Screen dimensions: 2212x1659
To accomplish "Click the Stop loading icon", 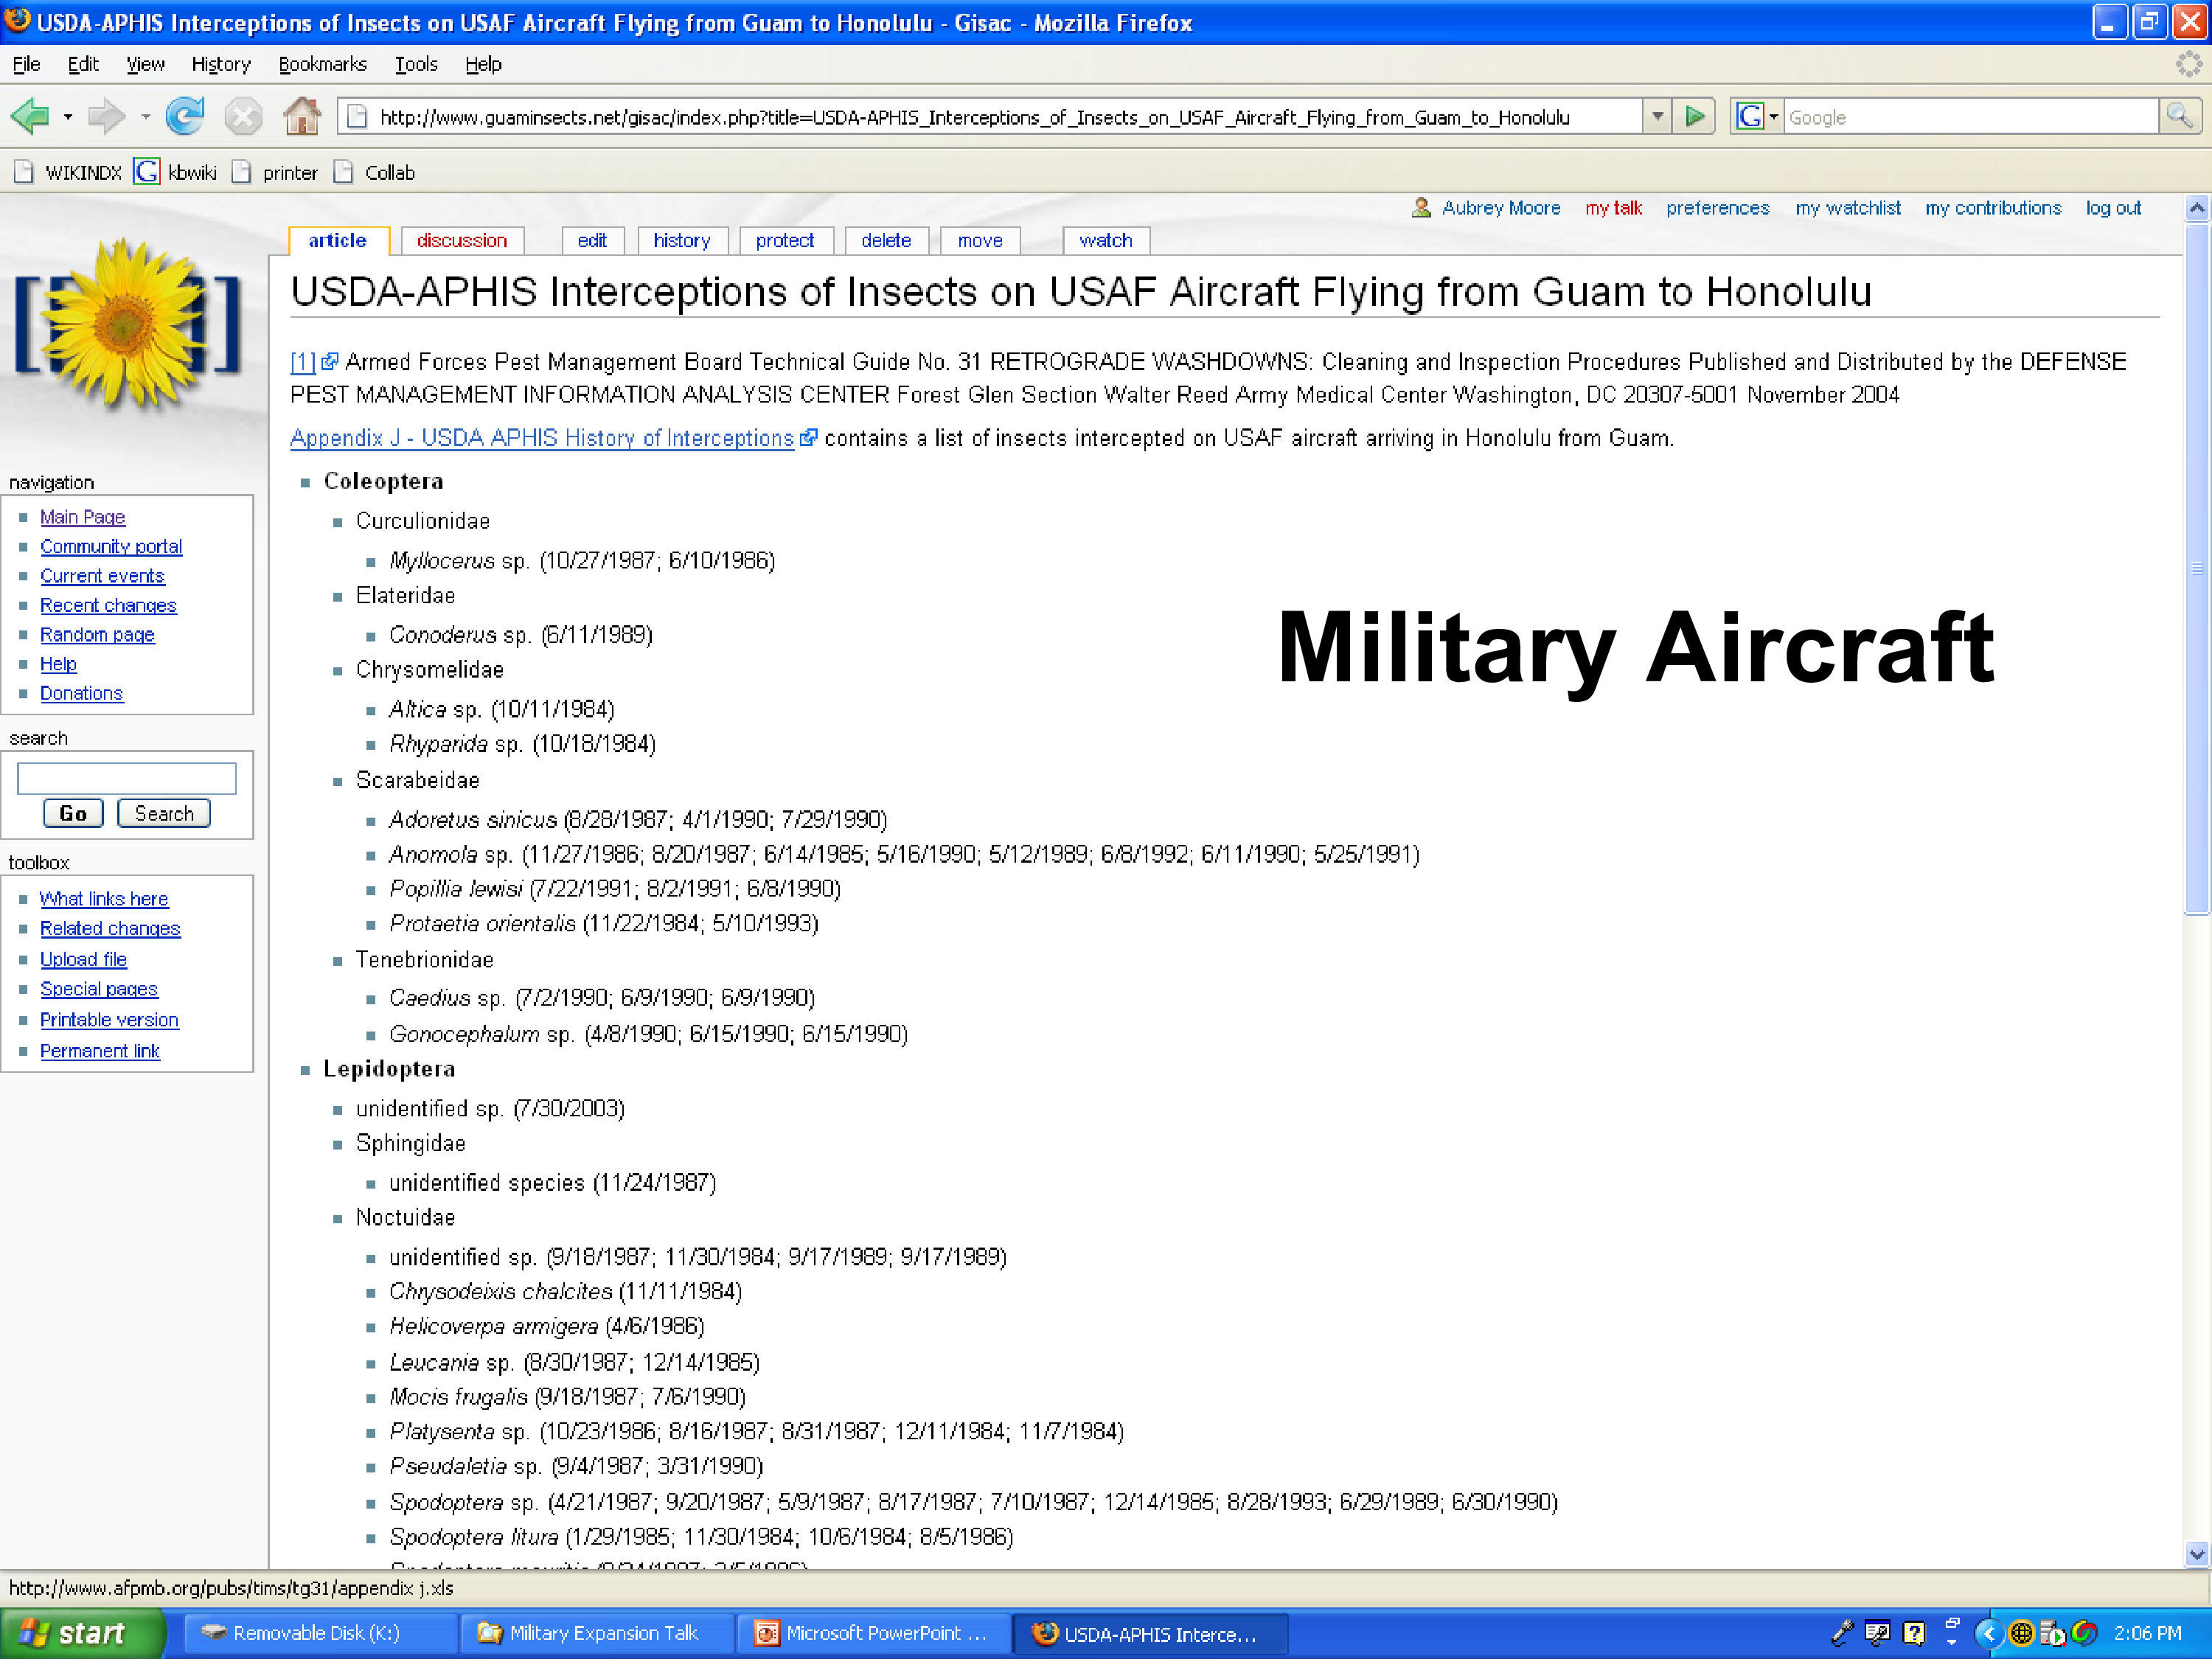I will tap(243, 117).
